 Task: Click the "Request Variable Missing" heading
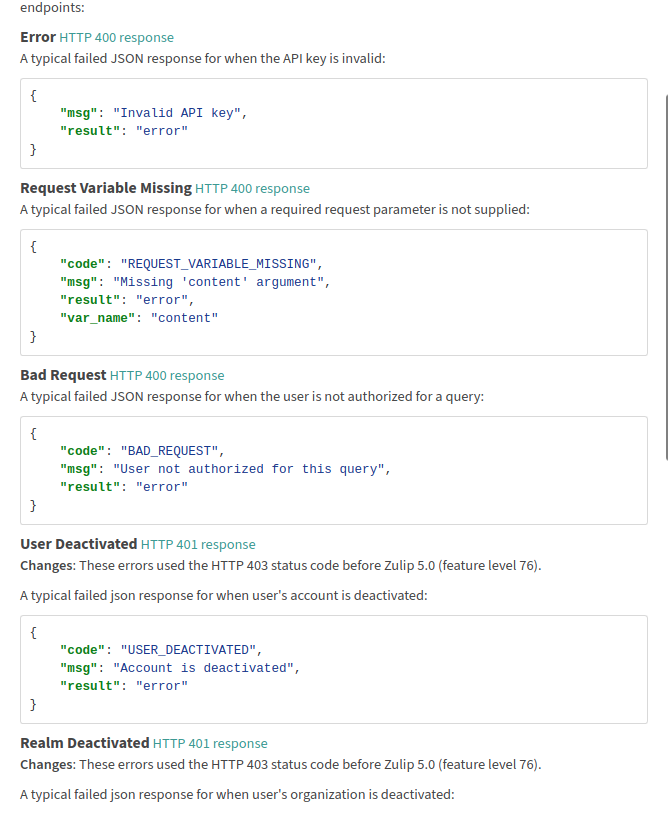coord(106,188)
